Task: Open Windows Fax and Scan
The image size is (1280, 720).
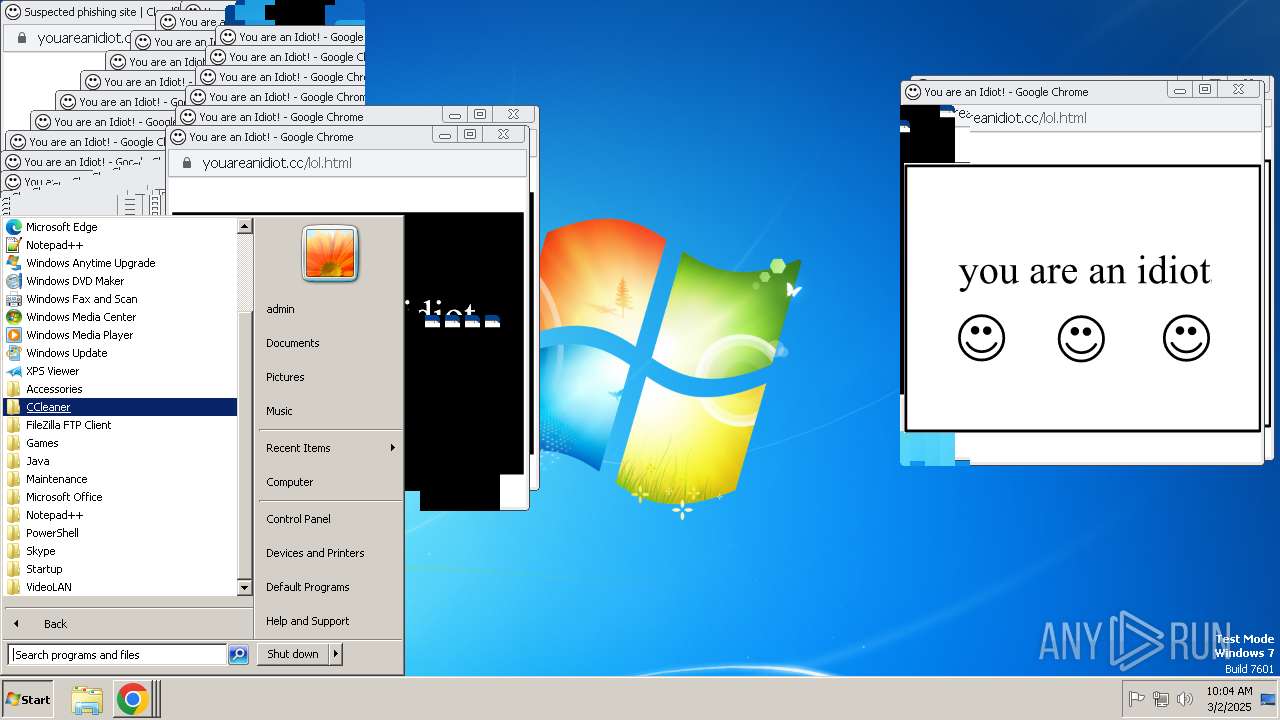Action: 120,299
